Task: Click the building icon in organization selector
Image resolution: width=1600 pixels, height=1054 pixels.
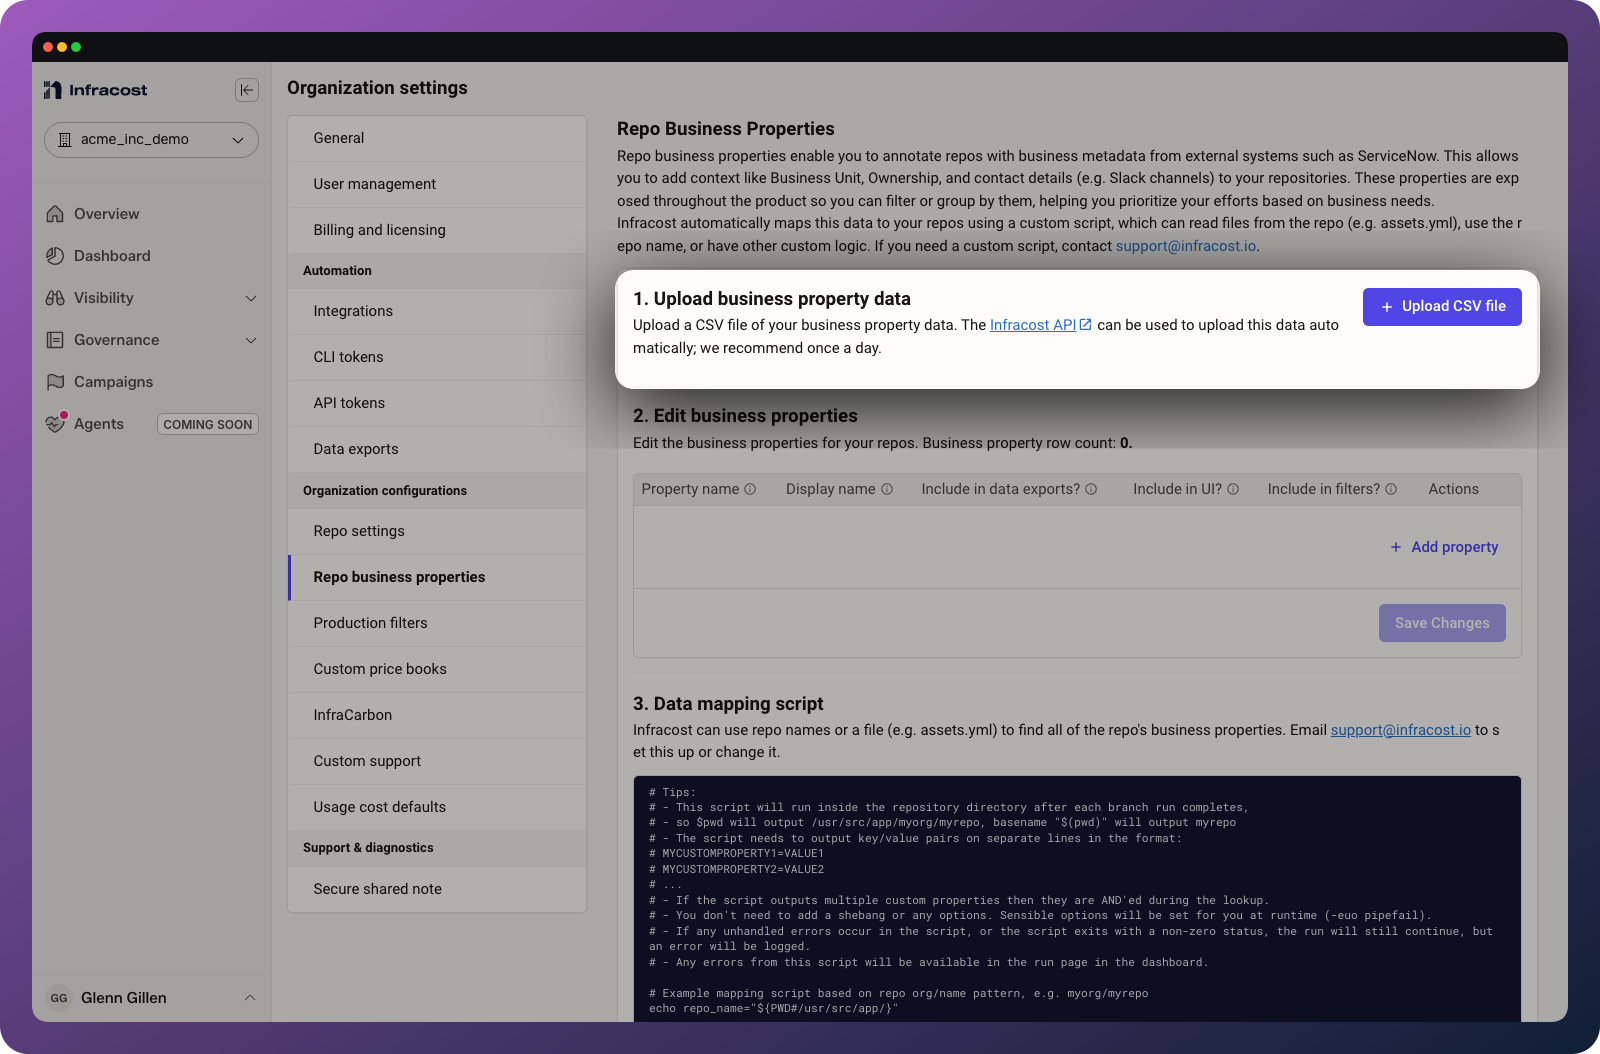Action: tap(65, 140)
